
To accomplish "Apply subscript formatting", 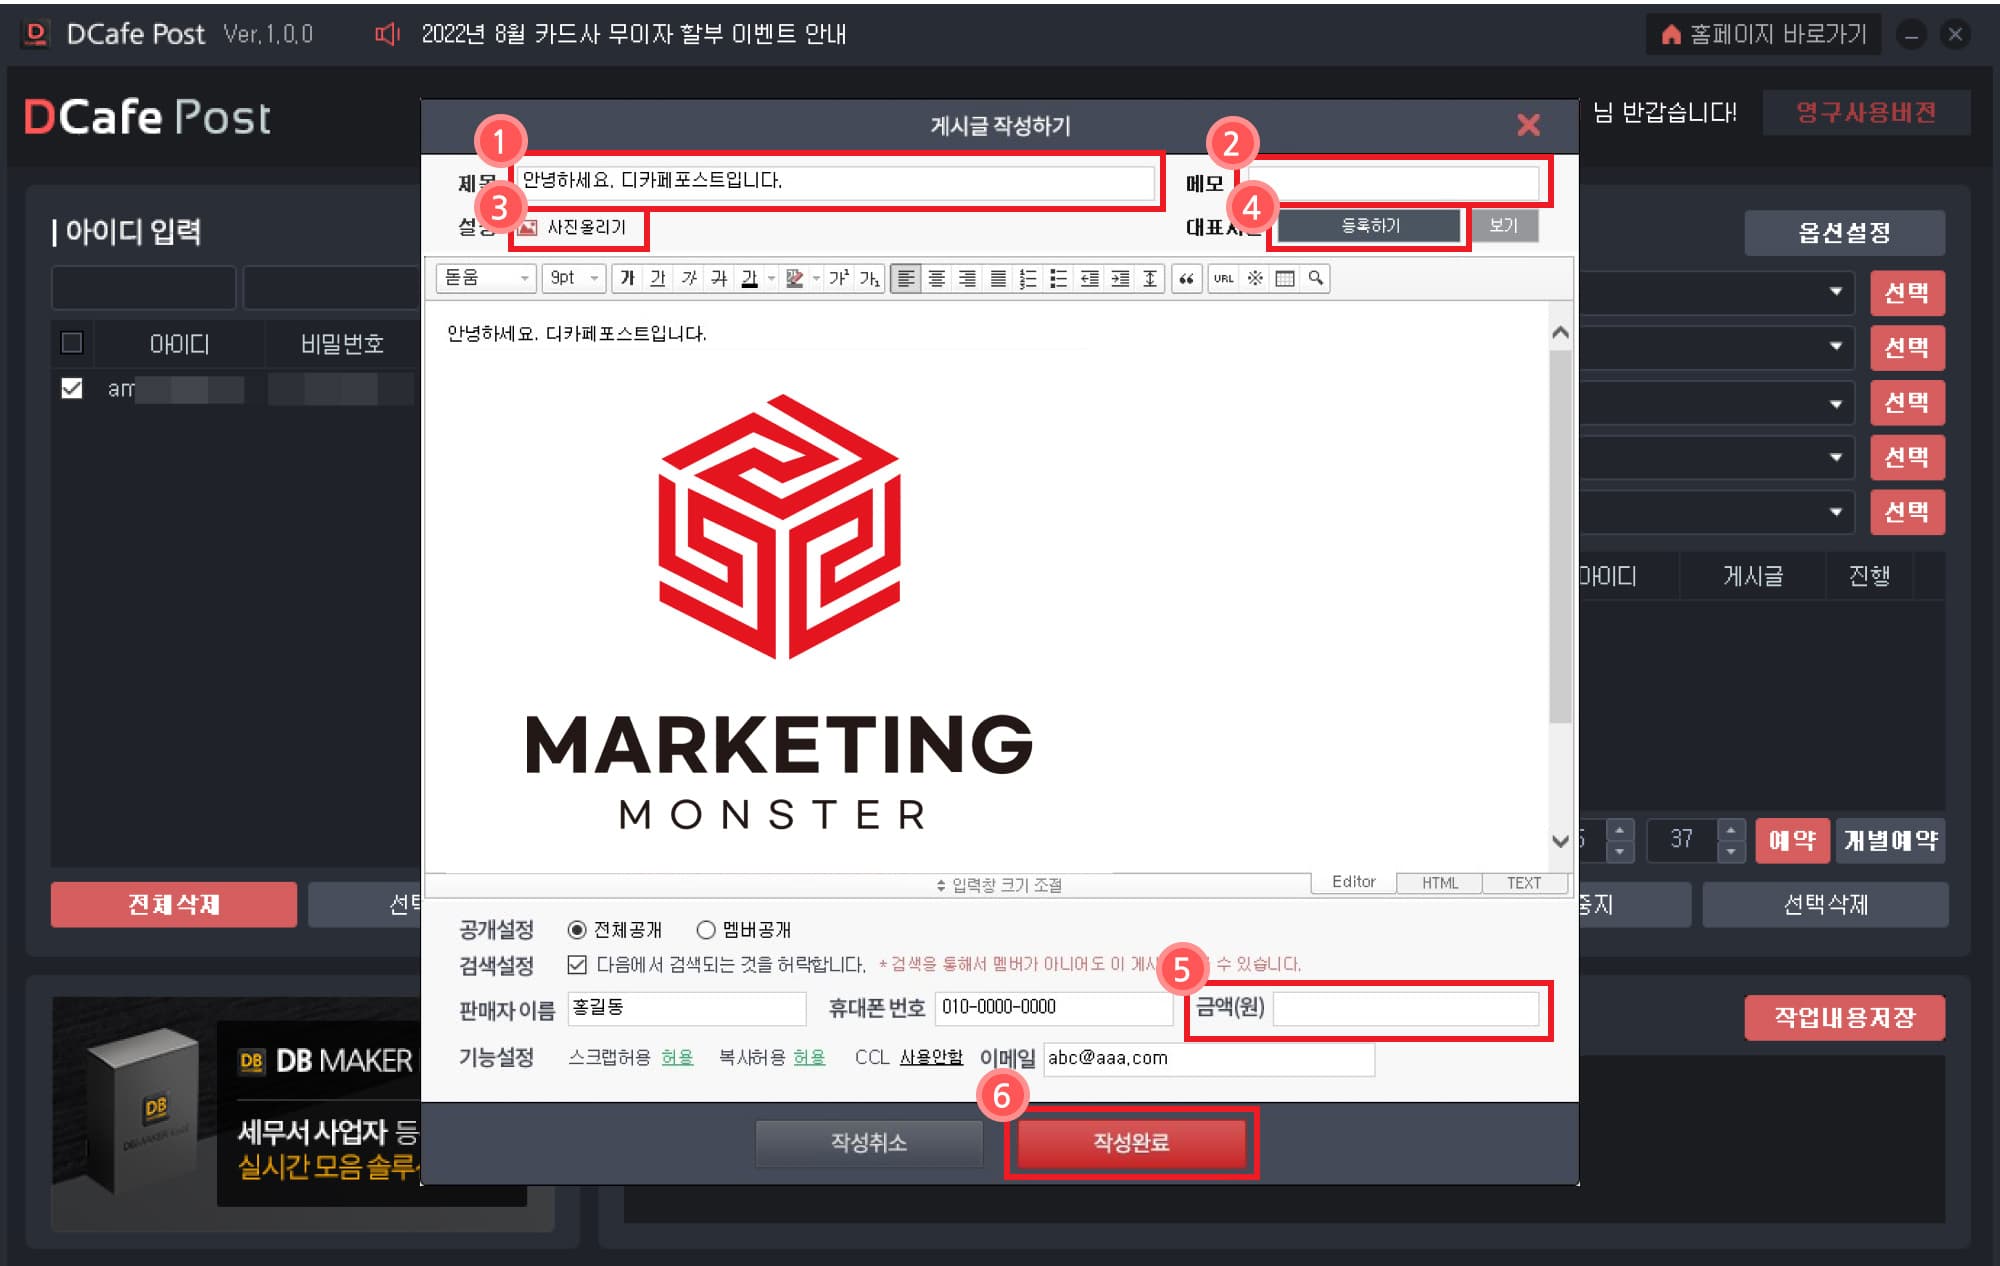I will (869, 278).
